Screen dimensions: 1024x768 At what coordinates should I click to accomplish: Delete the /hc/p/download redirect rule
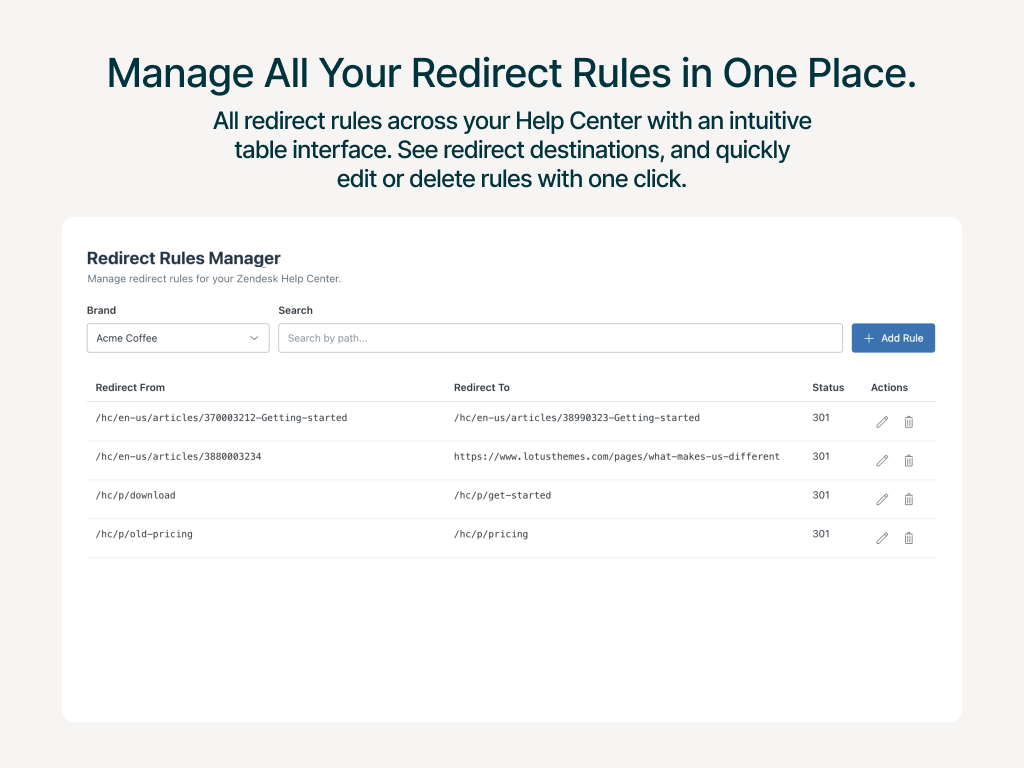pos(908,499)
